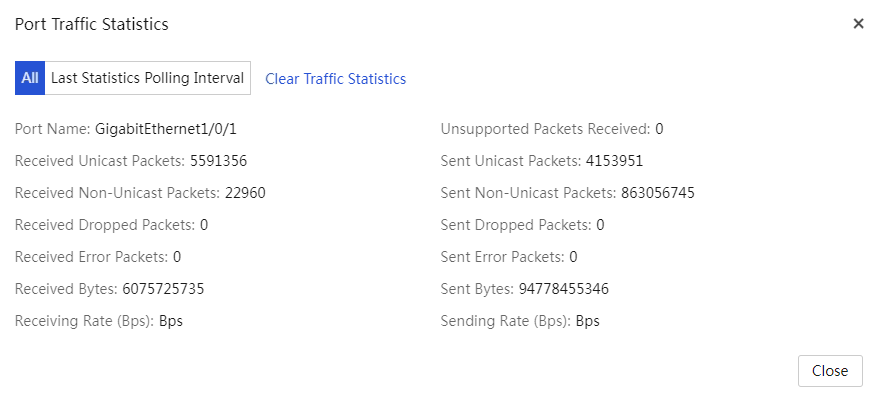This screenshot has height=394, width=882.
Task: Click the Clear Traffic Statistics link
Action: tap(336, 79)
